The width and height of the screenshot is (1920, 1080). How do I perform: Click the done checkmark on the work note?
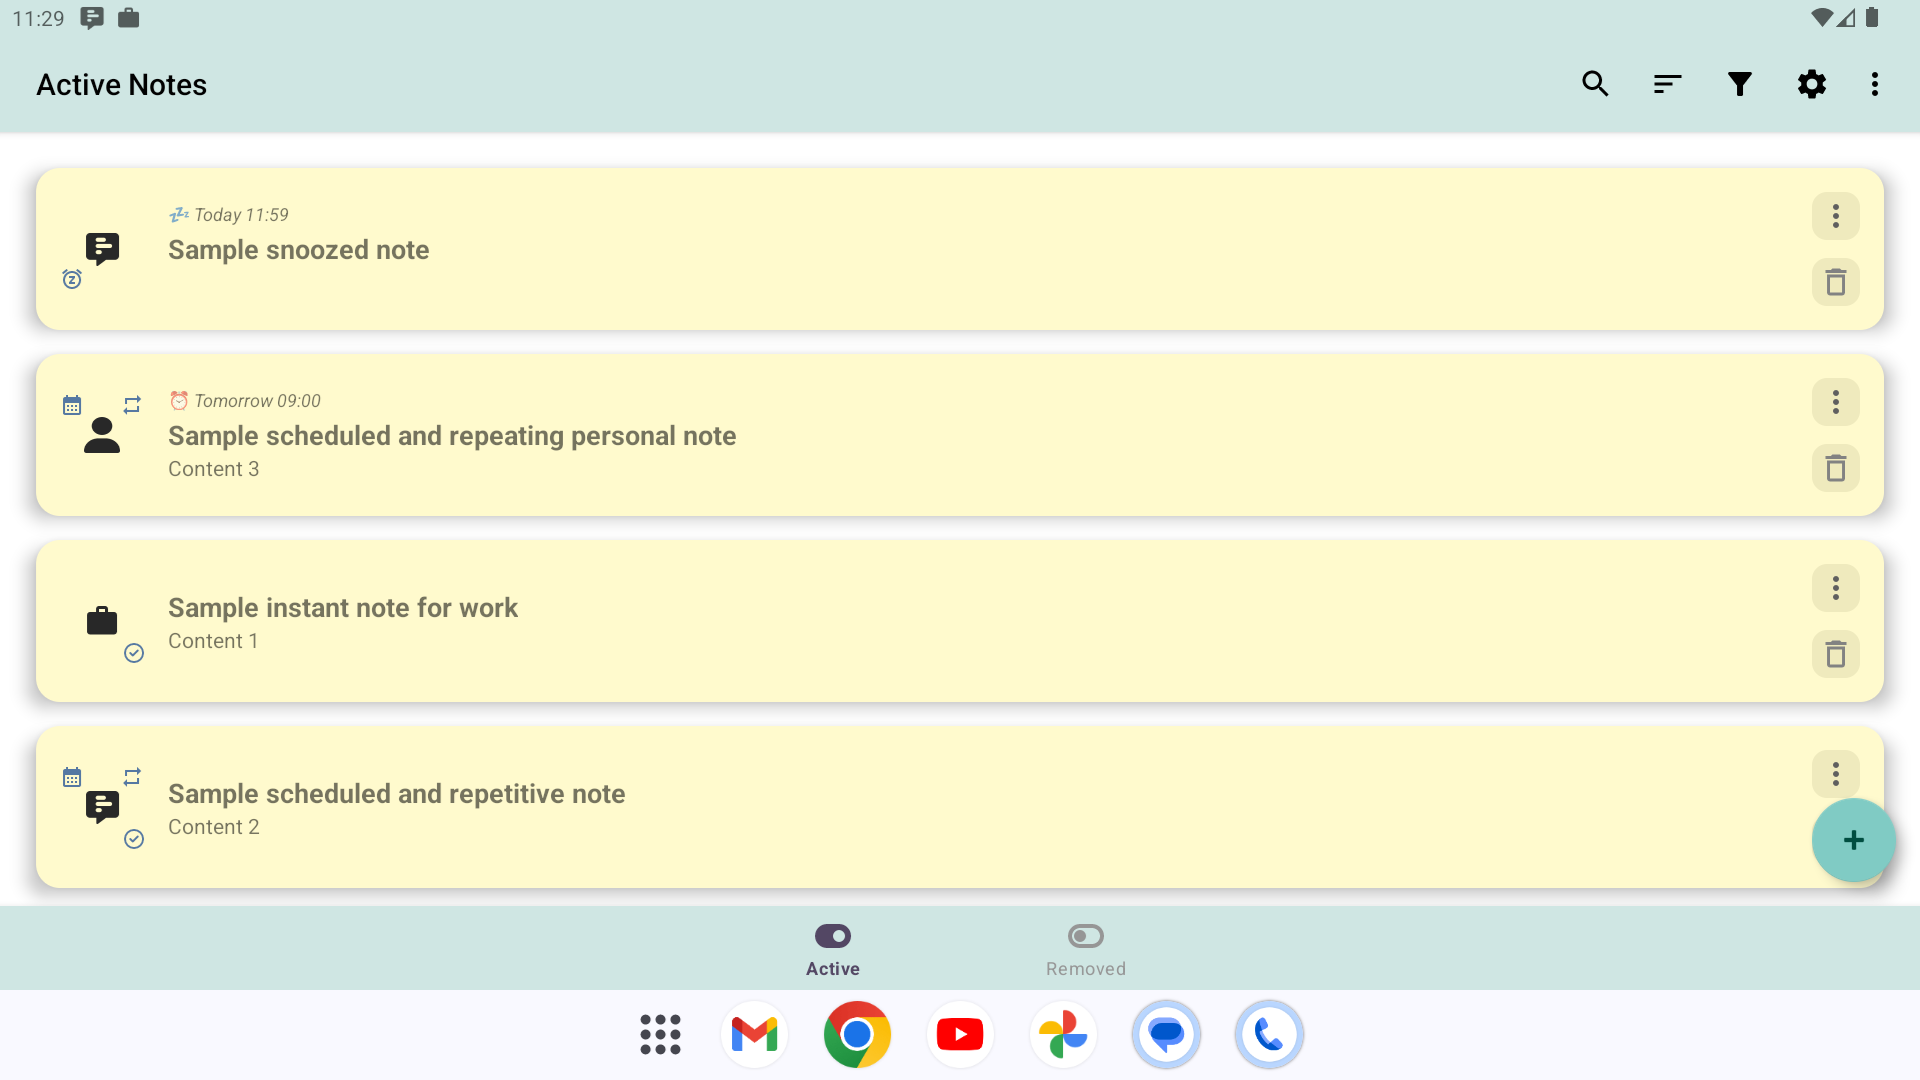(x=133, y=653)
